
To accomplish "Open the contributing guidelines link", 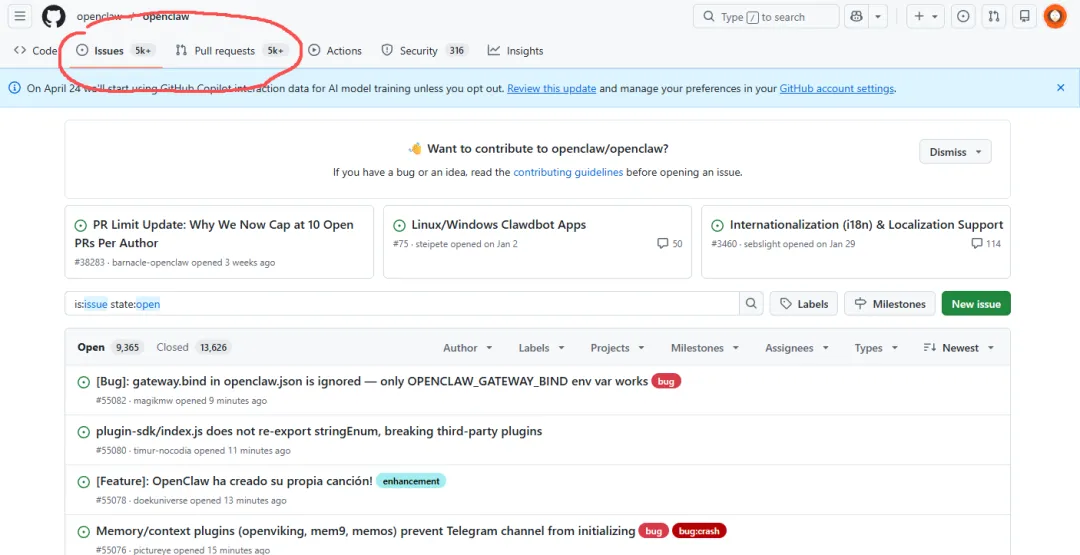I will (568, 172).
